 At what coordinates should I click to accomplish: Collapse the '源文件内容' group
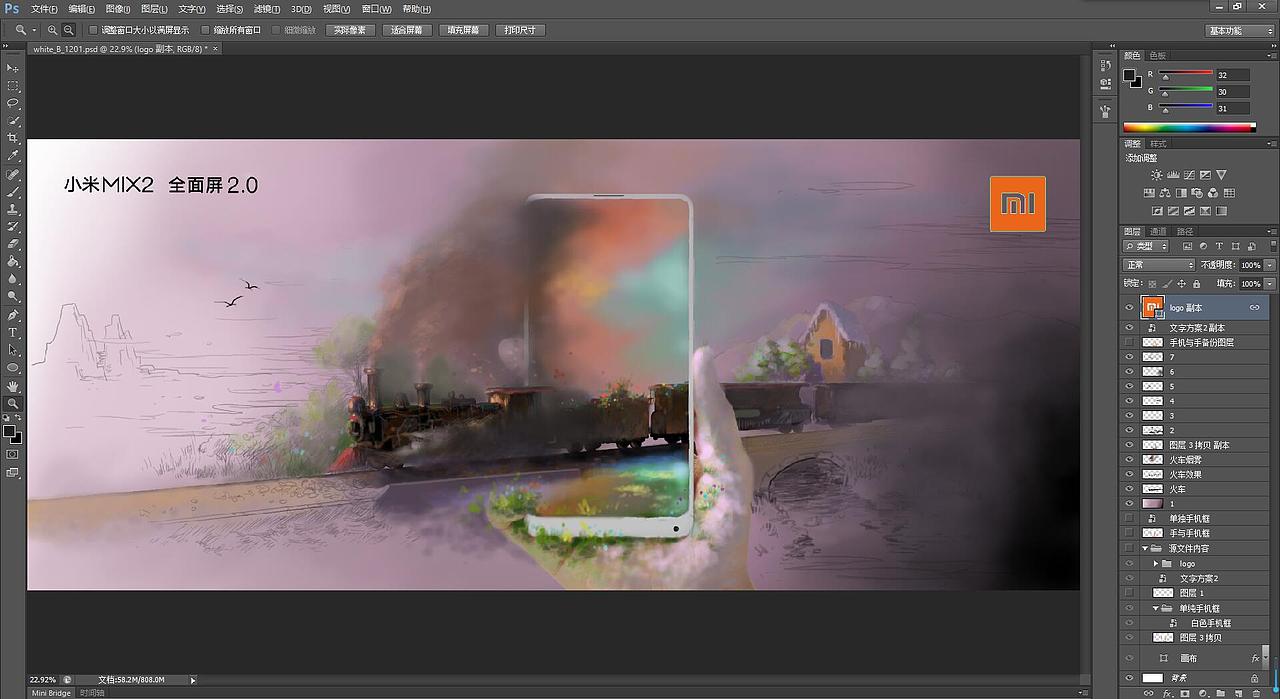tap(1145, 548)
